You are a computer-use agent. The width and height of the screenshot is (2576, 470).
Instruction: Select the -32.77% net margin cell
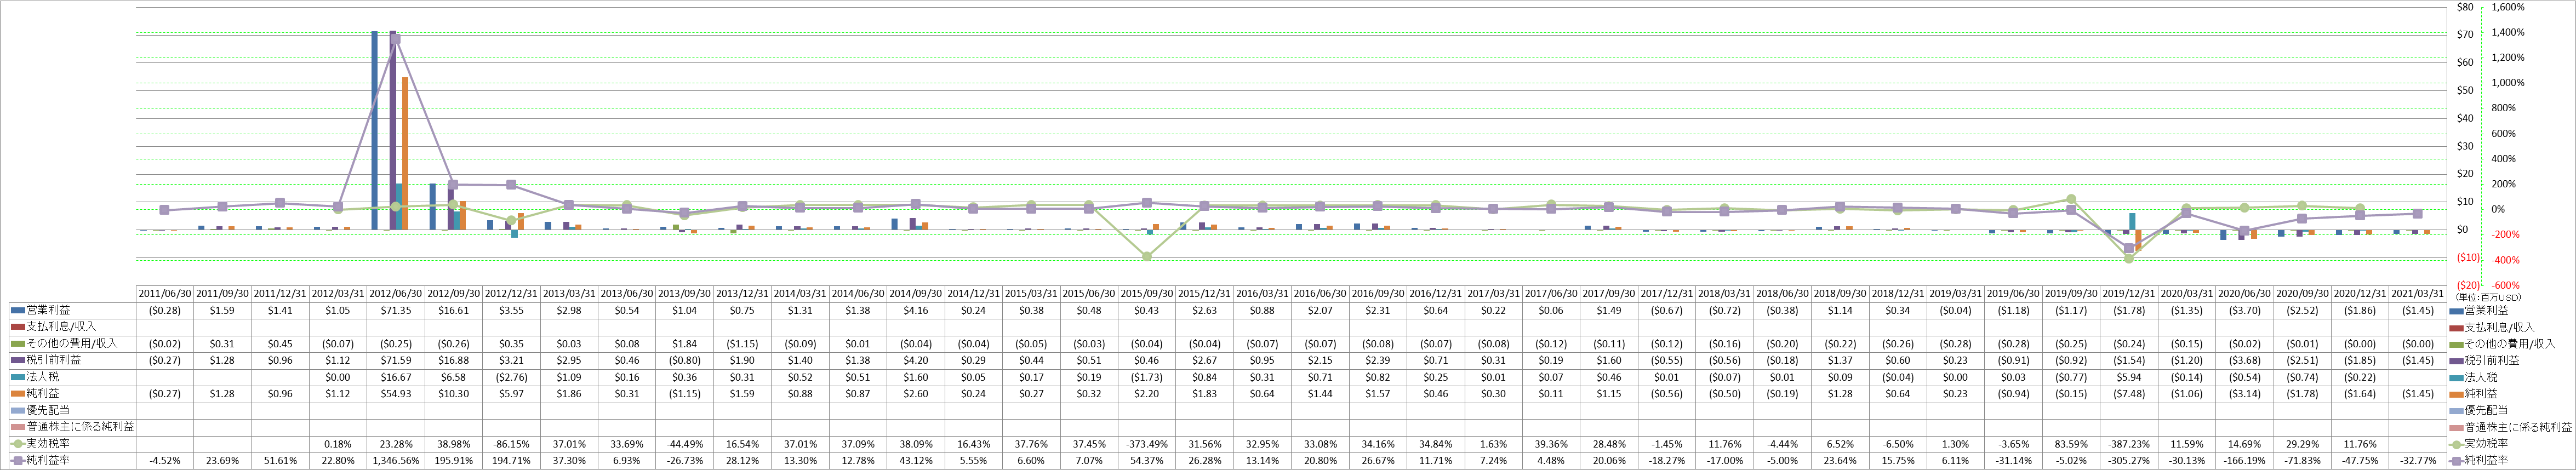click(x=2417, y=461)
